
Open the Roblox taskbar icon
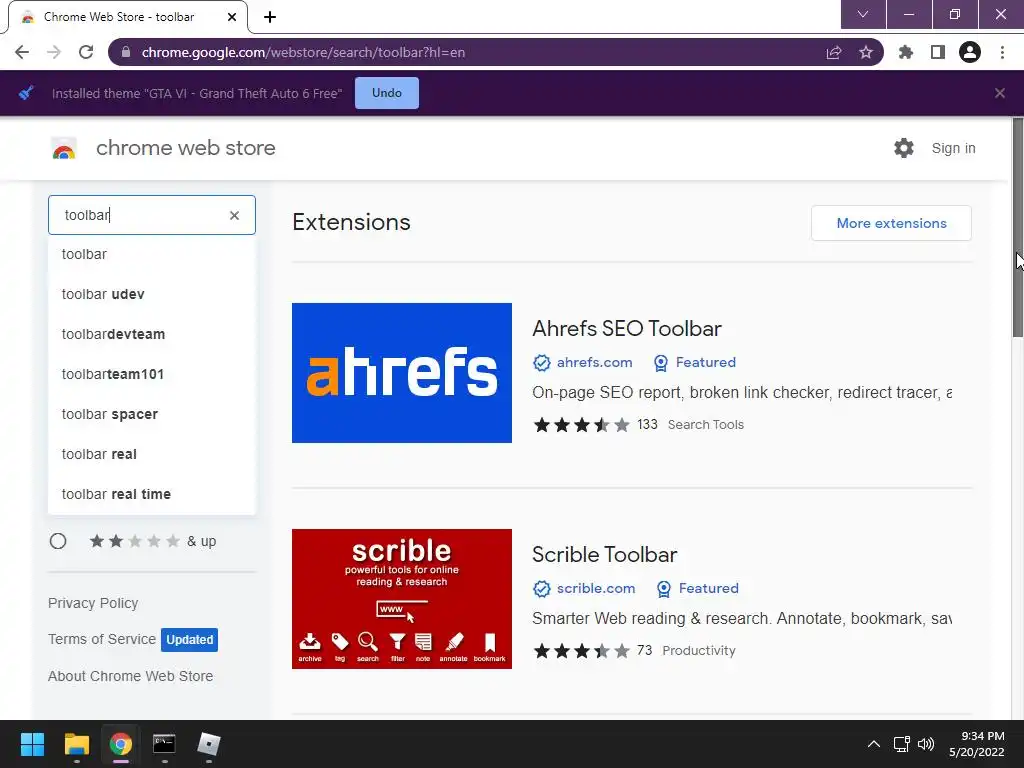coord(208,744)
